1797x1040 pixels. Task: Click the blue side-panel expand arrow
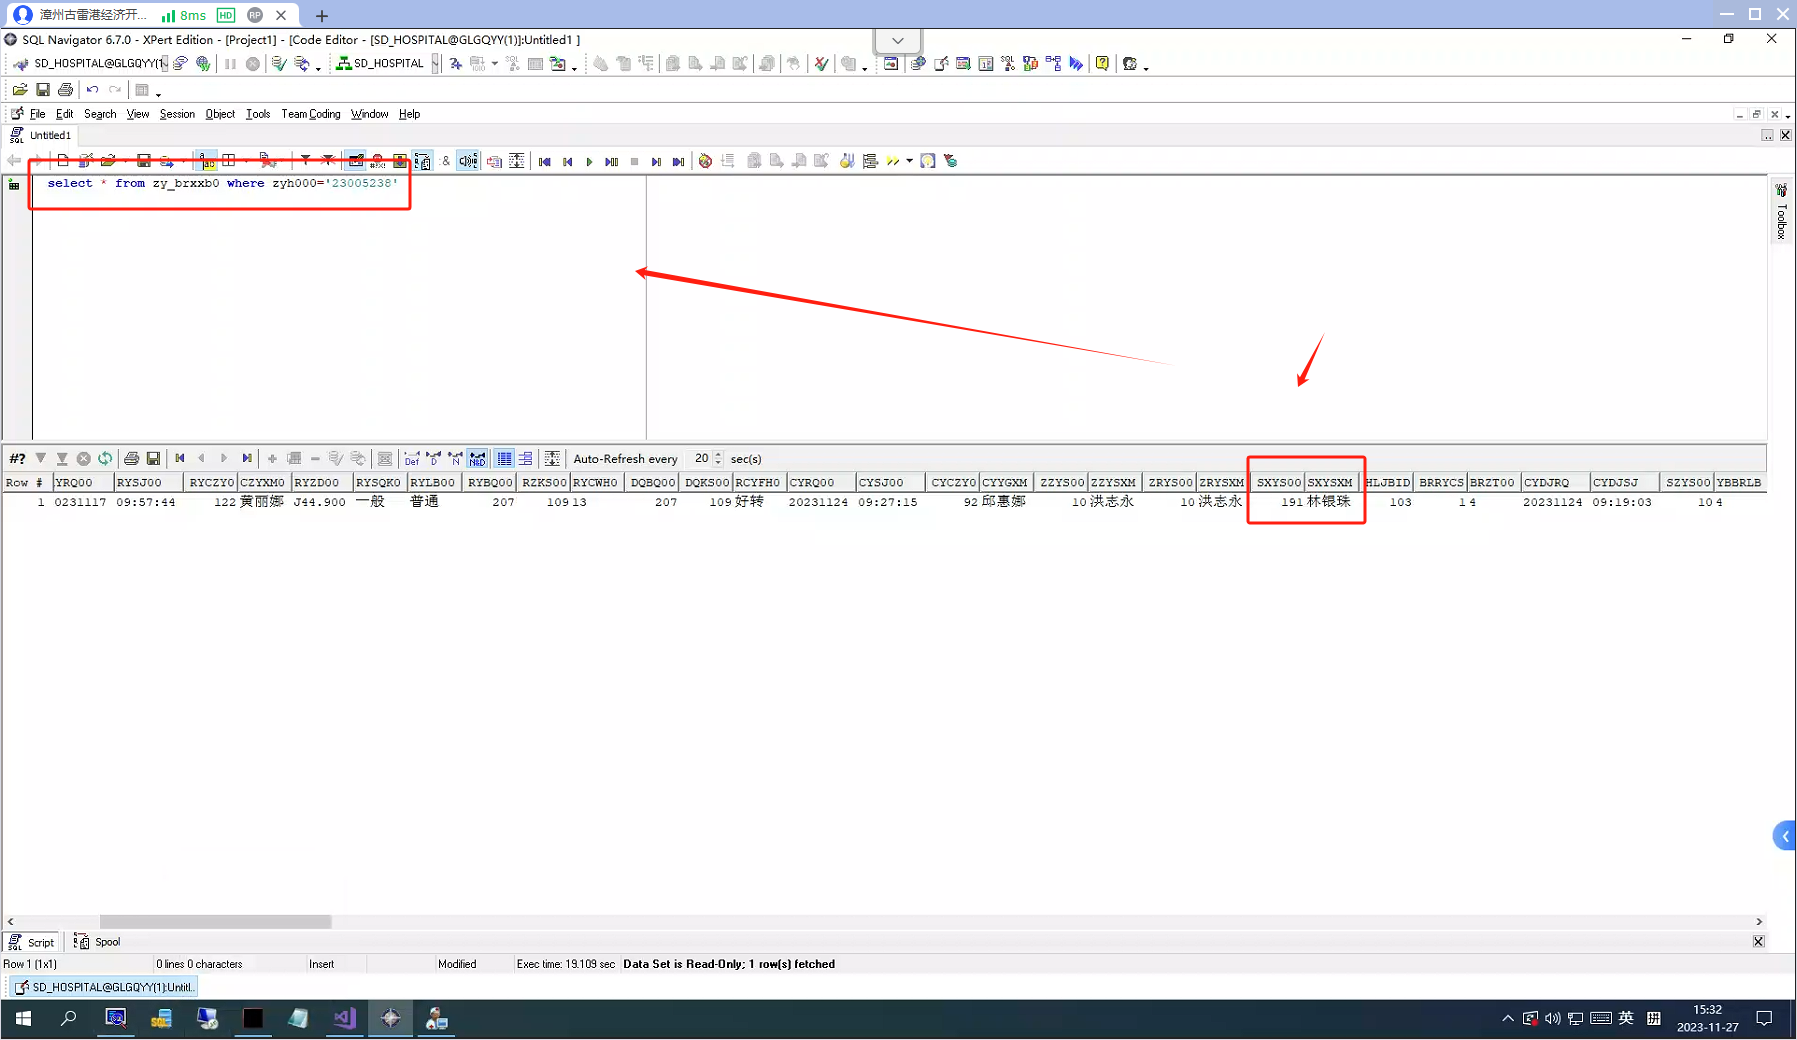(1785, 836)
